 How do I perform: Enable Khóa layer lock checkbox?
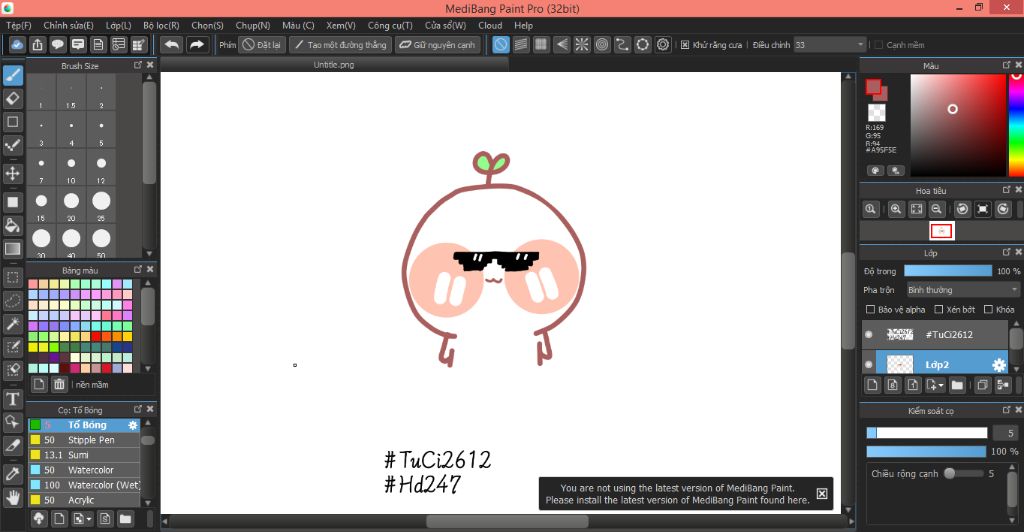tap(988, 309)
